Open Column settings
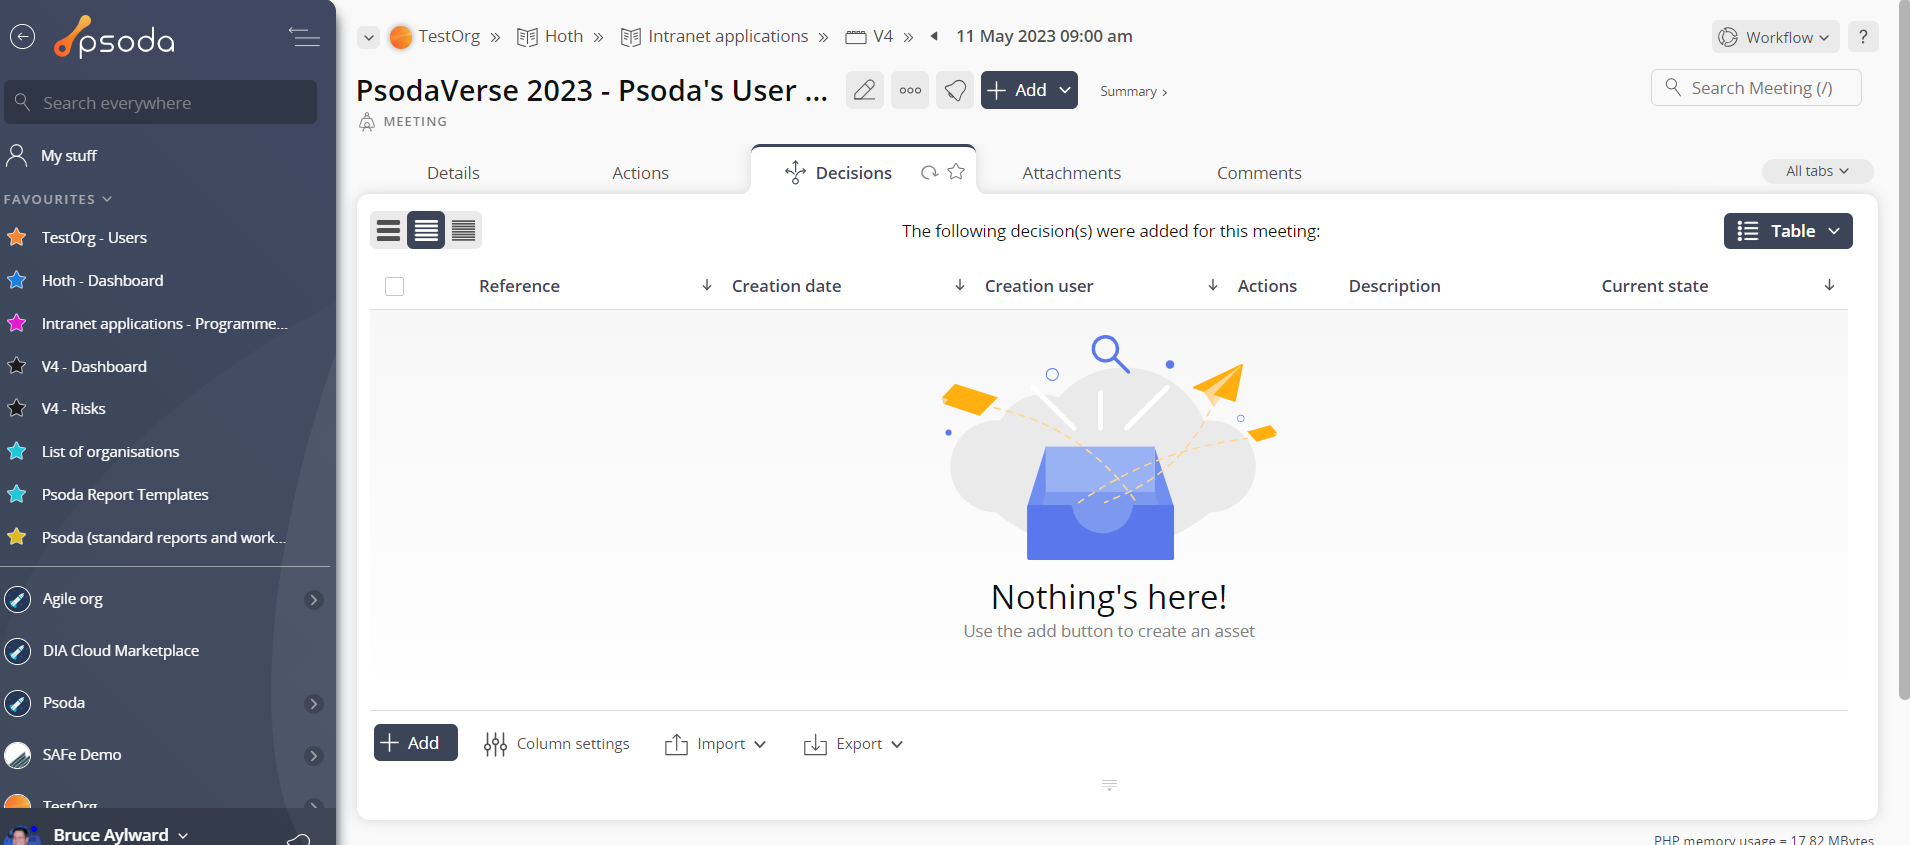 coord(557,744)
